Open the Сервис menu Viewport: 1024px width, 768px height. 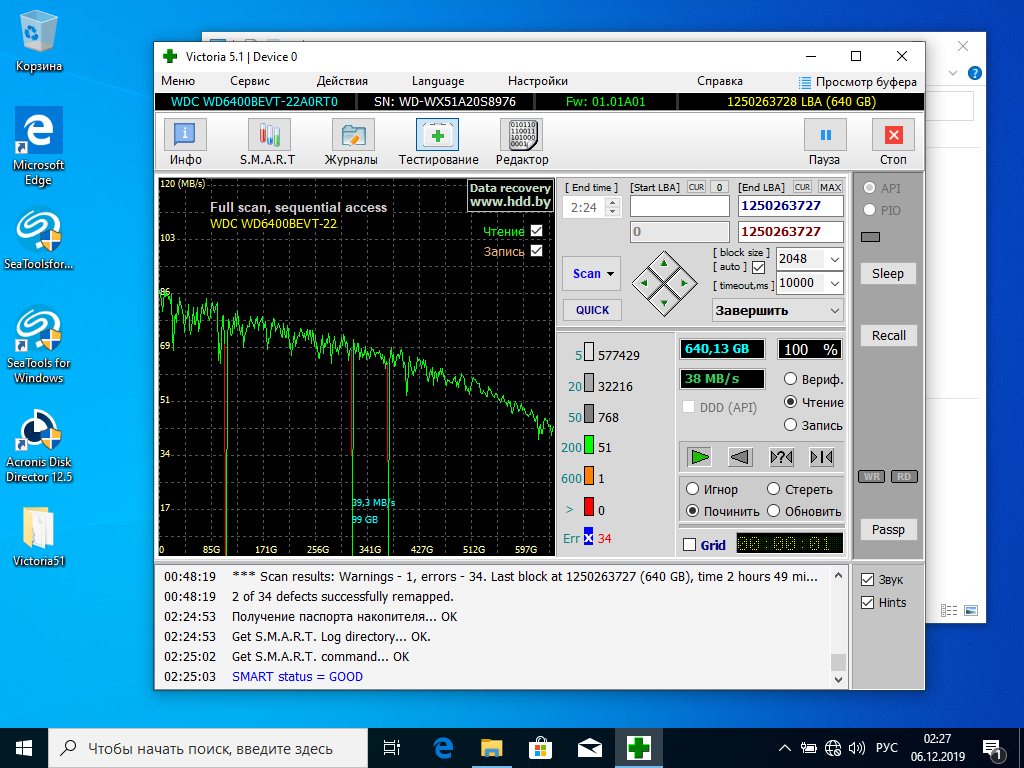(x=249, y=81)
